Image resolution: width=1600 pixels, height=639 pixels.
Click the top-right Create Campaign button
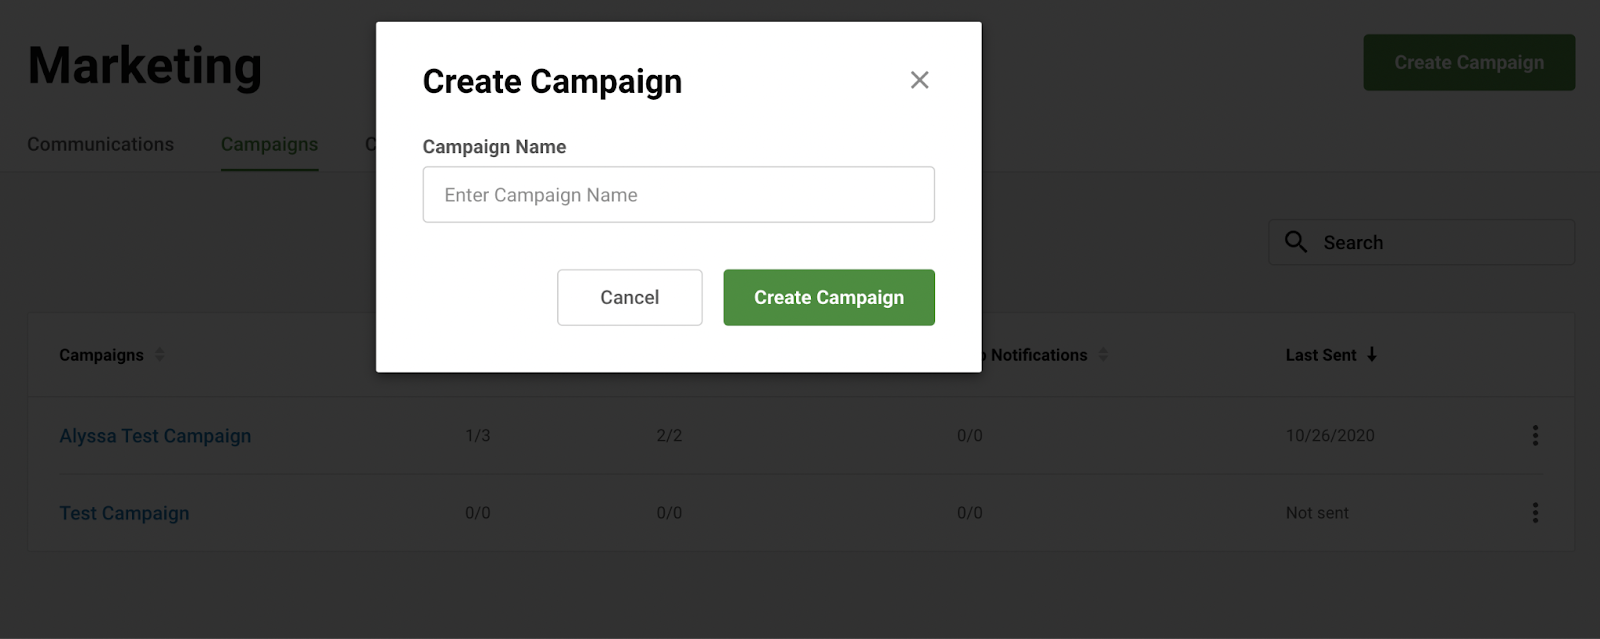1469,62
